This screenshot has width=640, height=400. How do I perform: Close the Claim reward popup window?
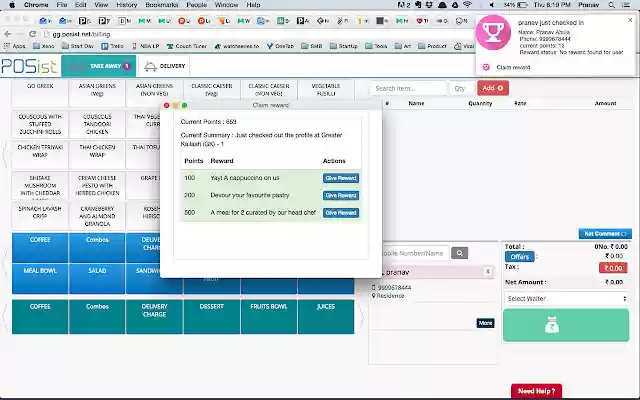[x=167, y=105]
